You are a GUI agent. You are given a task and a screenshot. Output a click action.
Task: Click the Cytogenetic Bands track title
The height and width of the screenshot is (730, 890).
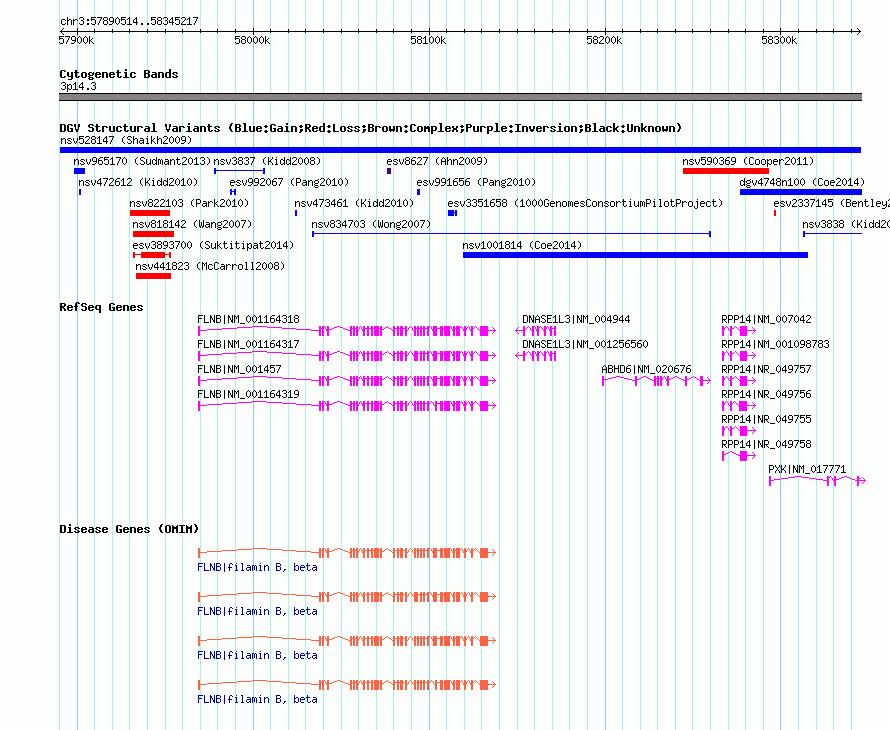[x=119, y=74]
